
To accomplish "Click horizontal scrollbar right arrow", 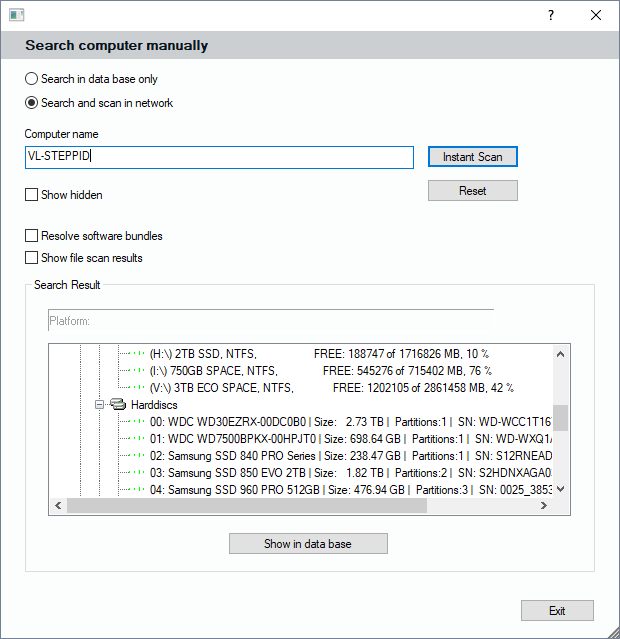I will (x=544, y=506).
